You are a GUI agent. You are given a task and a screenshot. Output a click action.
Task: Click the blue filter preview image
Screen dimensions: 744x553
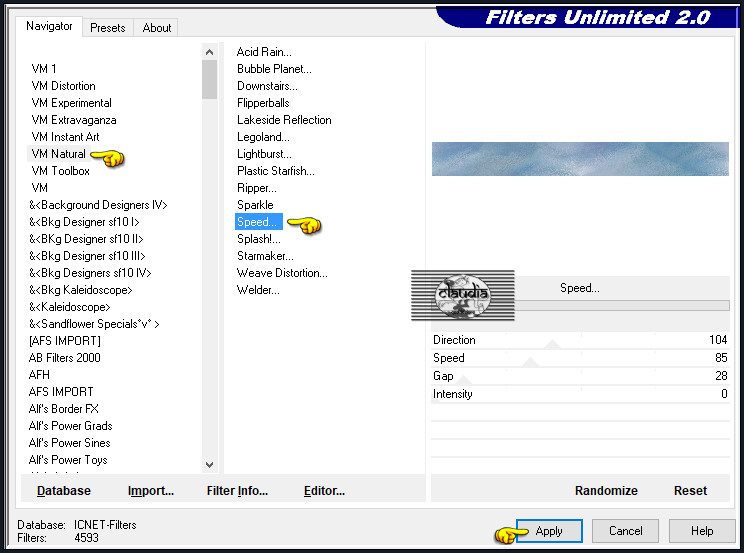580,159
